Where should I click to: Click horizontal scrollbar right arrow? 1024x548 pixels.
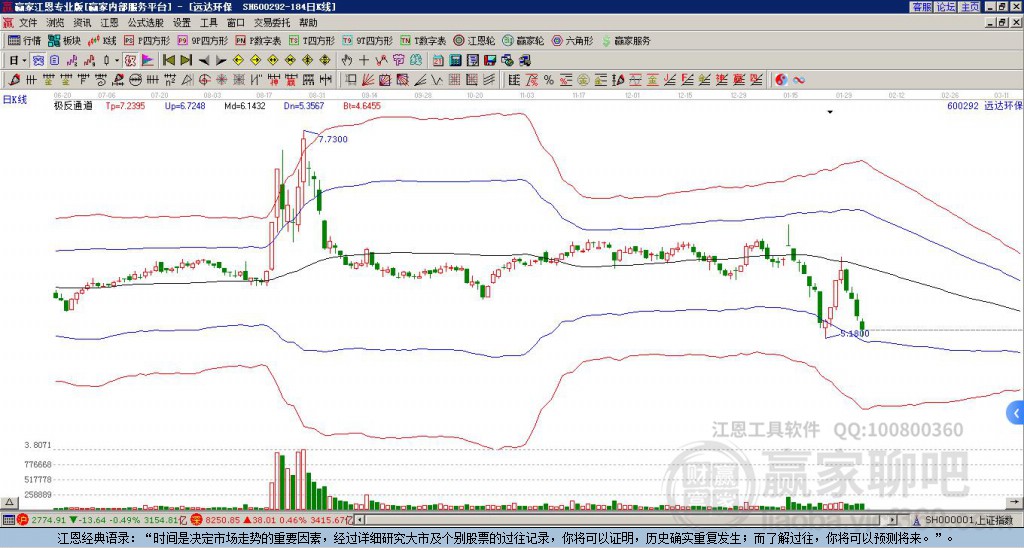(x=892, y=520)
